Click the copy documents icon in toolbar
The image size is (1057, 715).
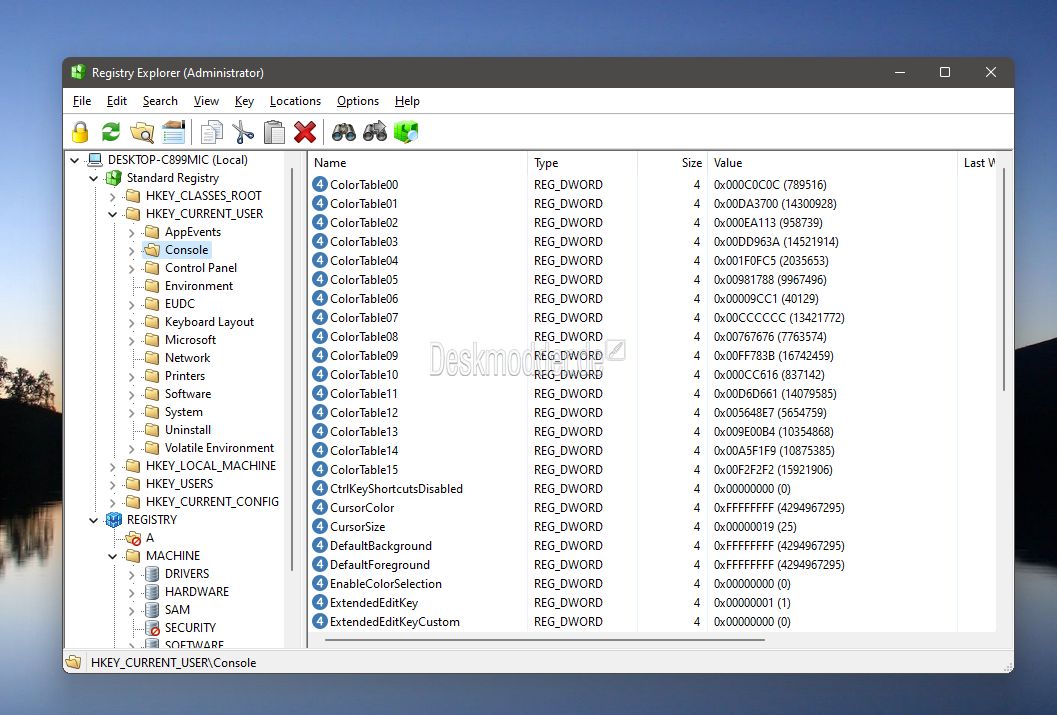point(212,132)
